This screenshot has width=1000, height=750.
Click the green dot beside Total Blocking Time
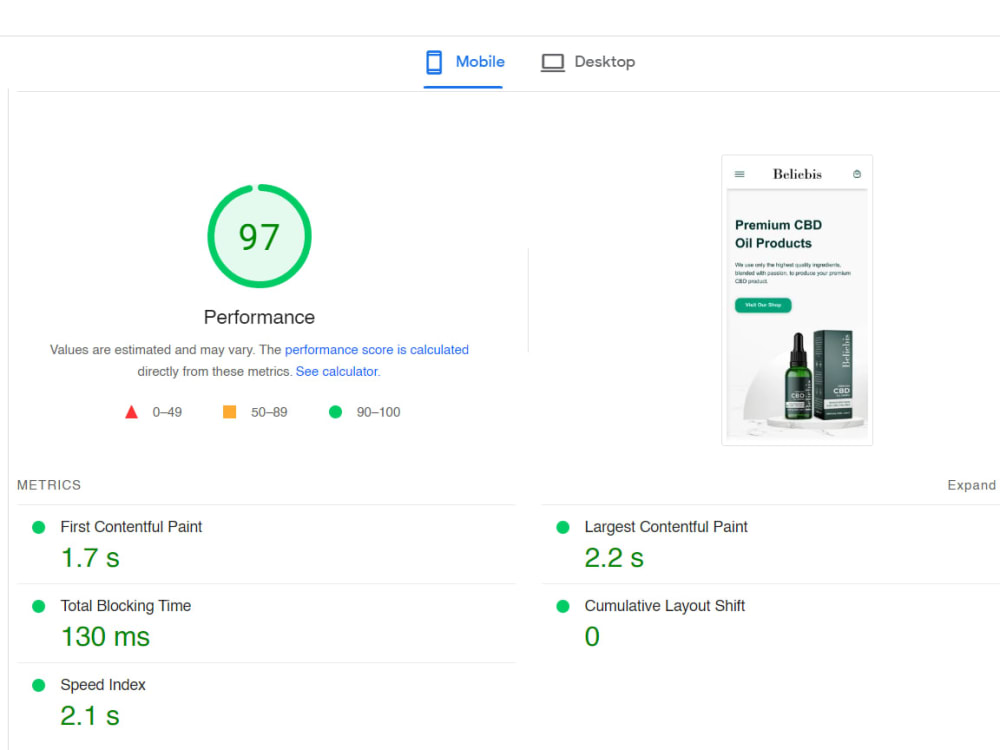38,607
